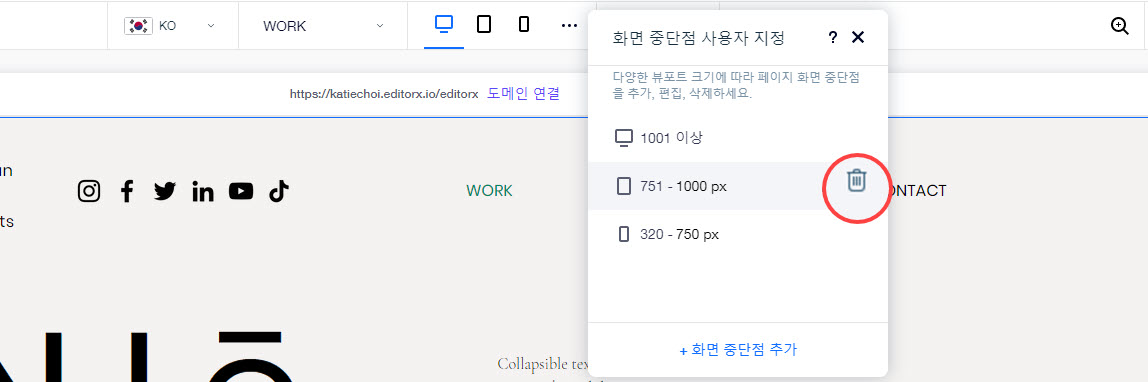The height and width of the screenshot is (382, 1148).
Task: Select the desktop breakpoint icon in toolbar
Action: (x=444, y=24)
